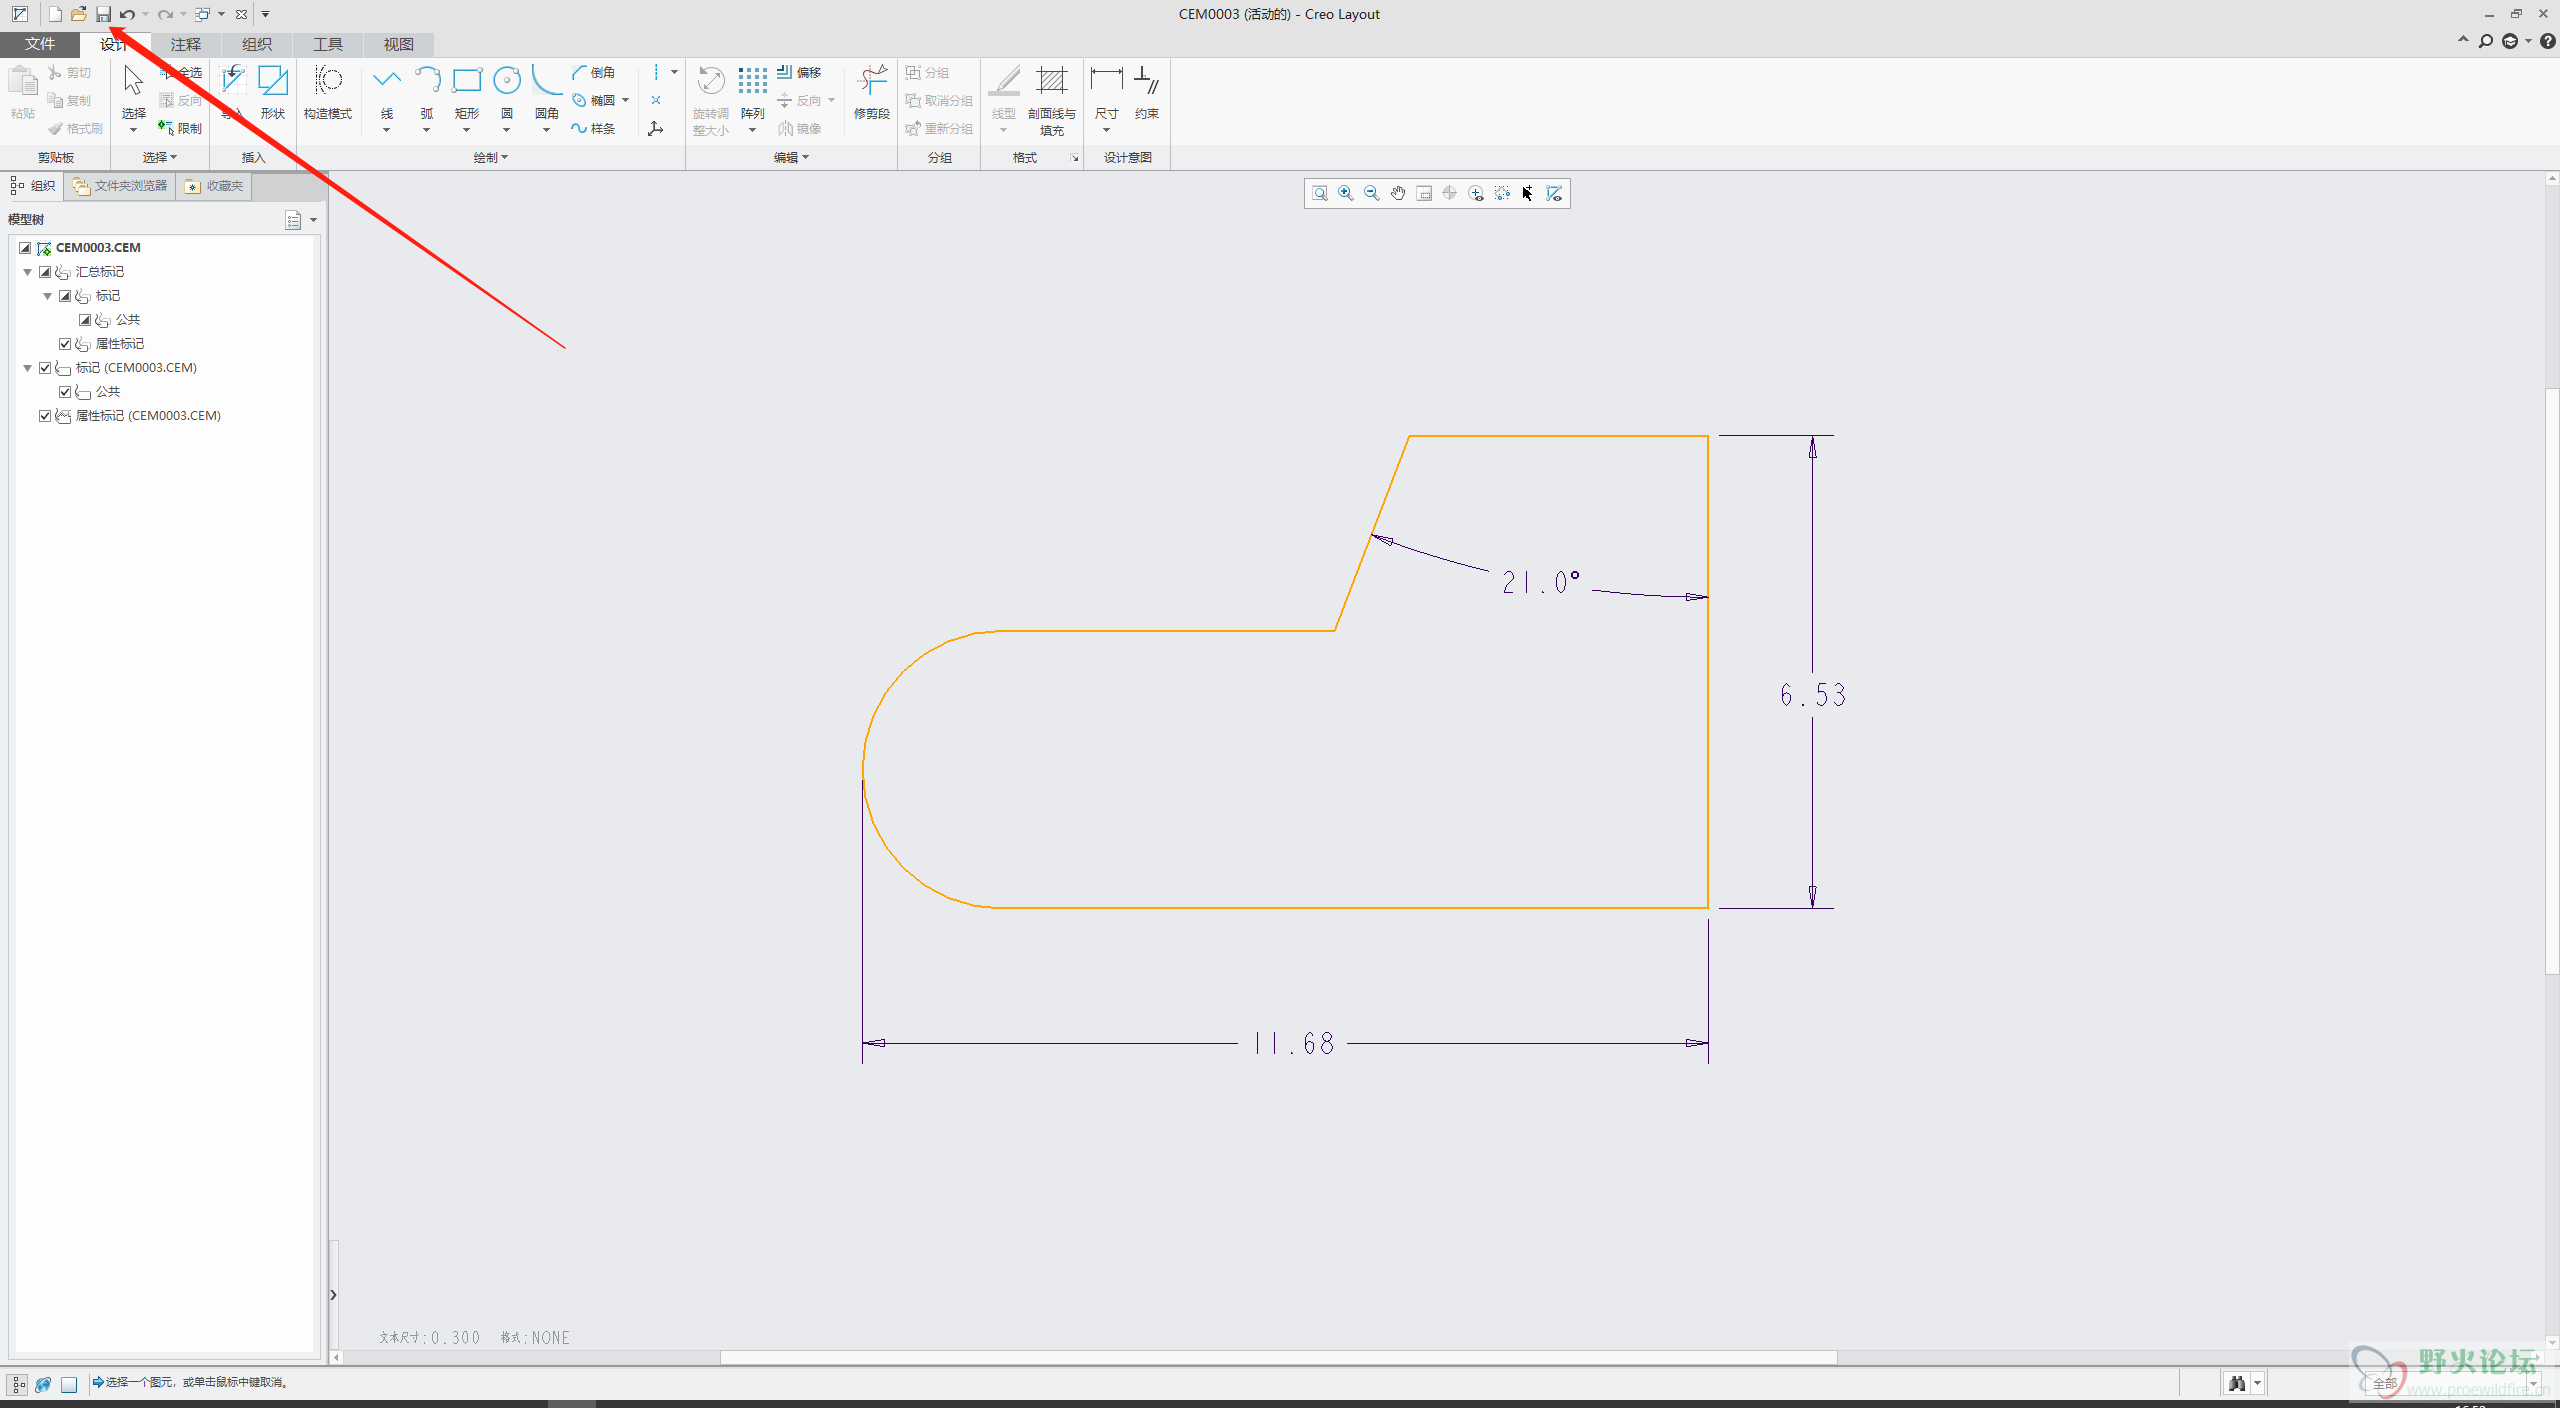The height and width of the screenshot is (1408, 2560).
Task: Click the horizontal scrollbar under the canvas
Action: pos(1278,1357)
